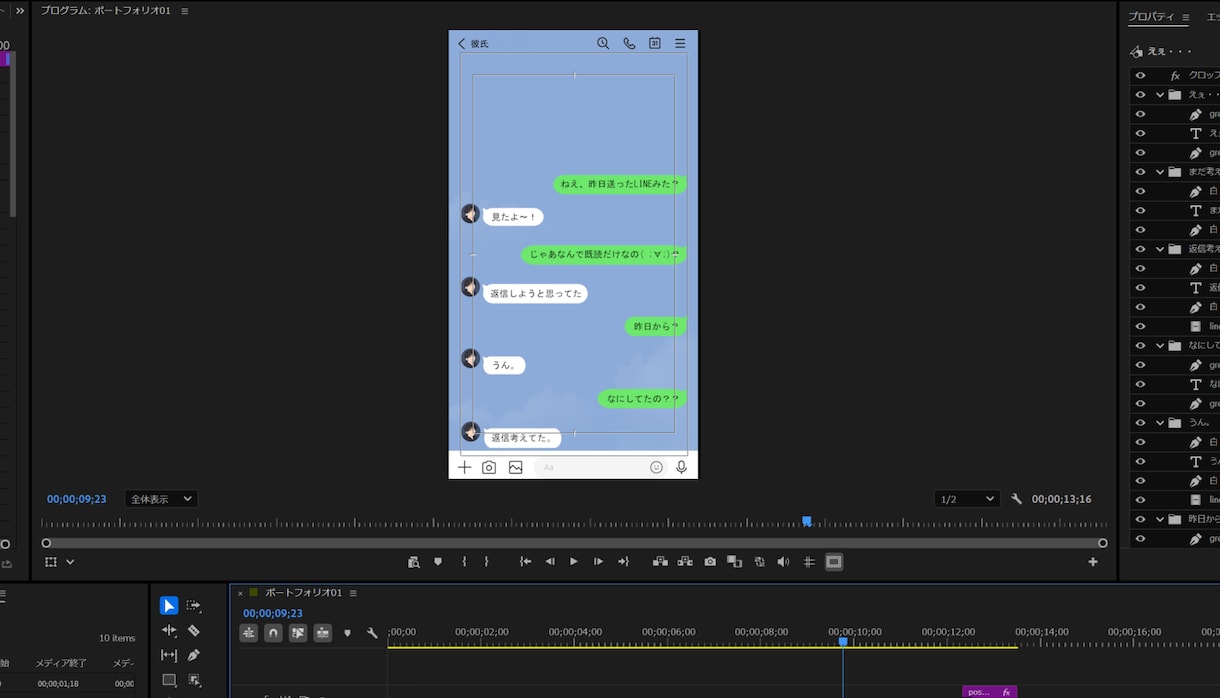
Task: Open timeline display settings wrench
Action: [x=372, y=633]
